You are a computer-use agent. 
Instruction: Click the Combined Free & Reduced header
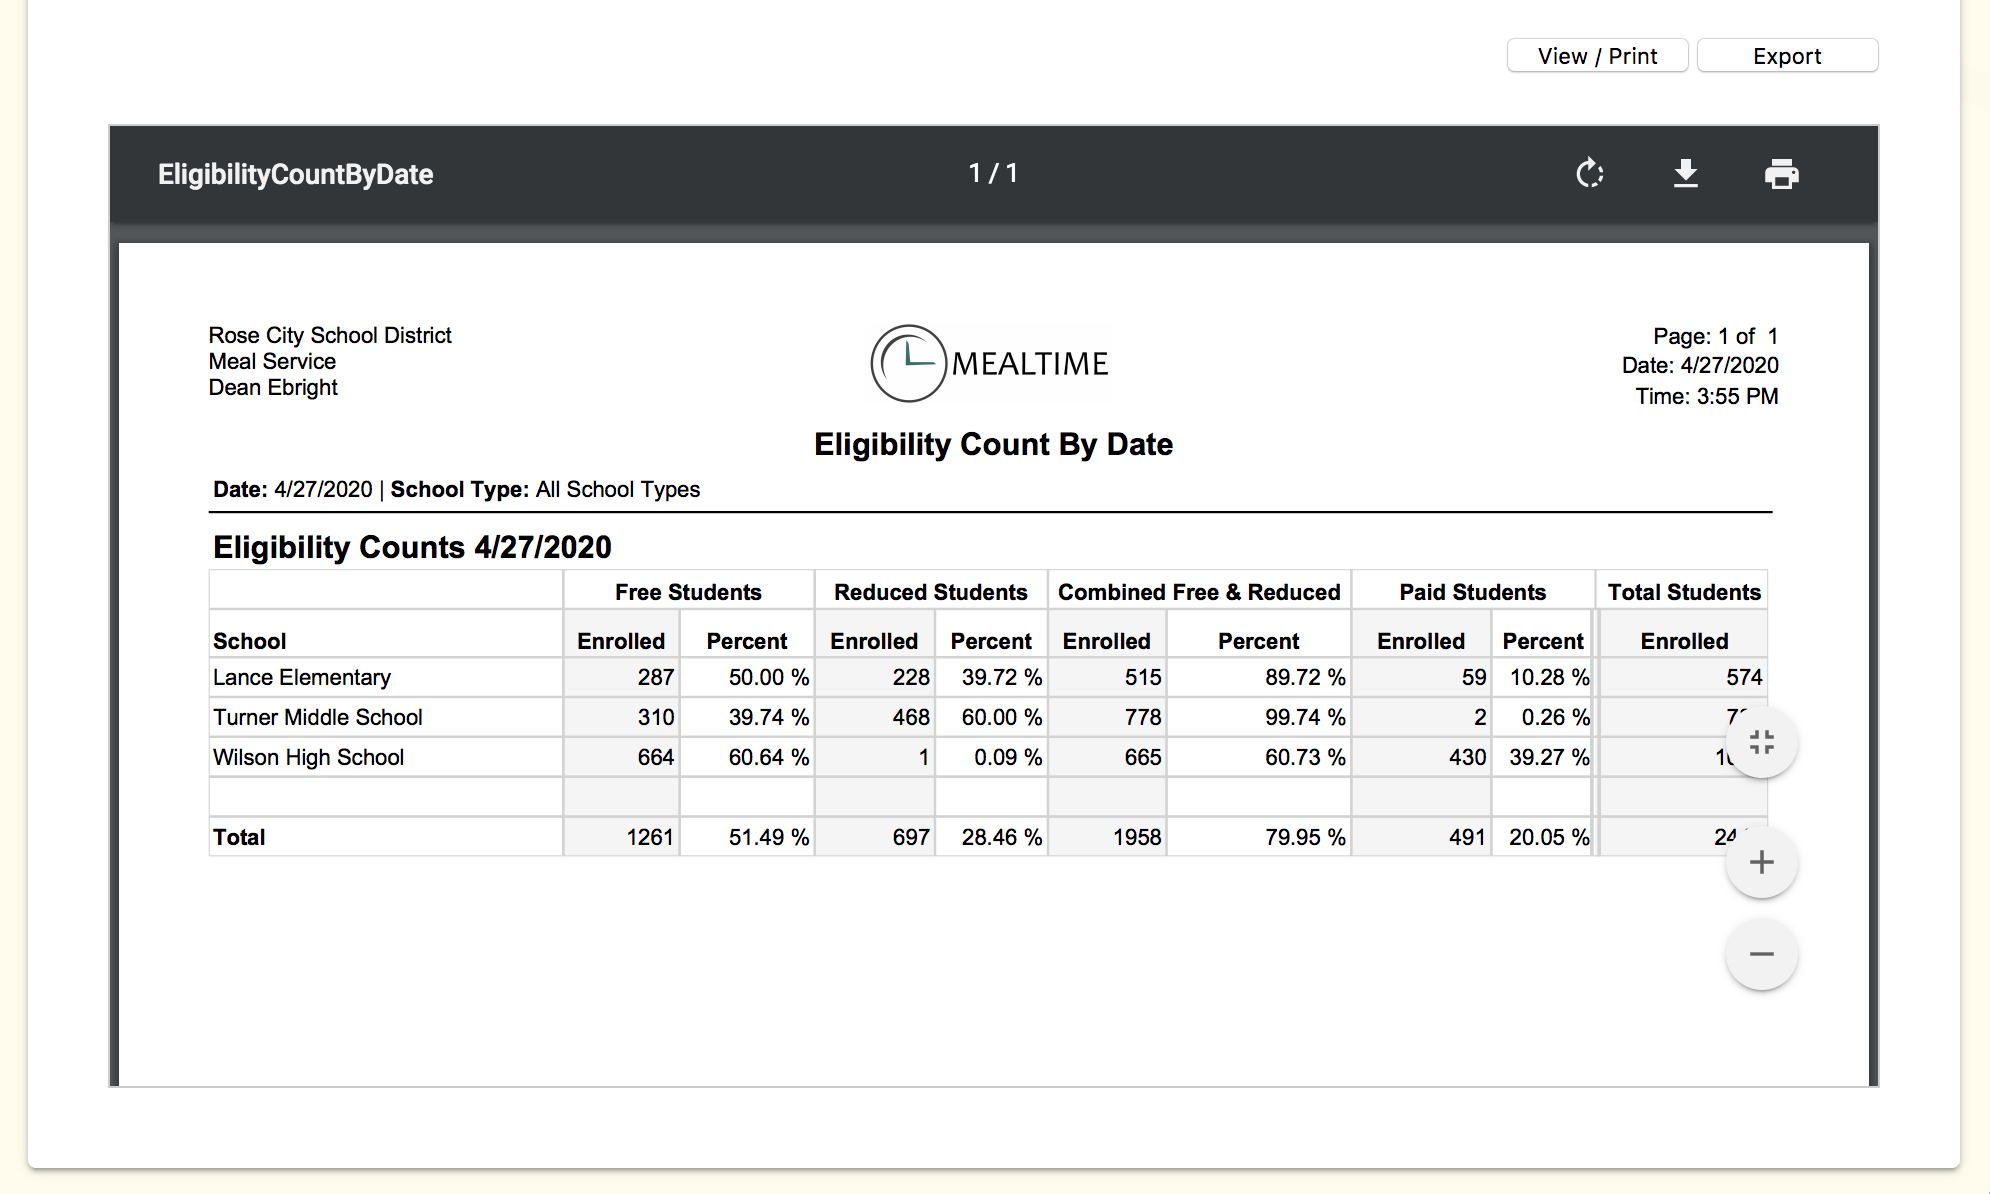(1198, 592)
